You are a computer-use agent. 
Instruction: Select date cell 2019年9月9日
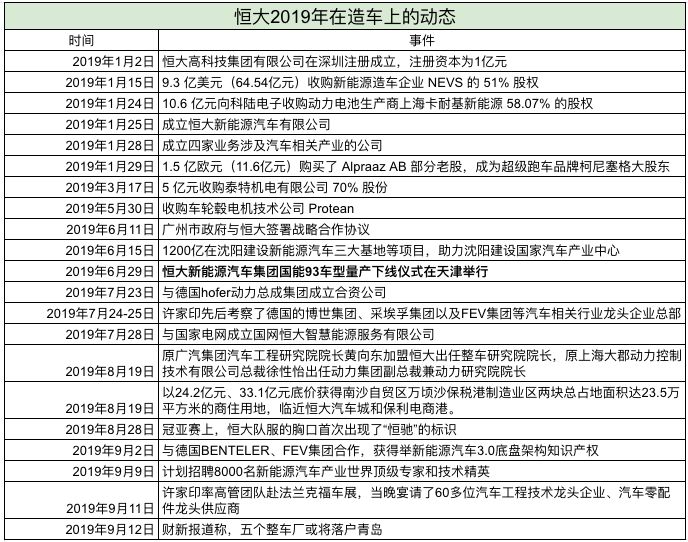[x=81, y=471]
